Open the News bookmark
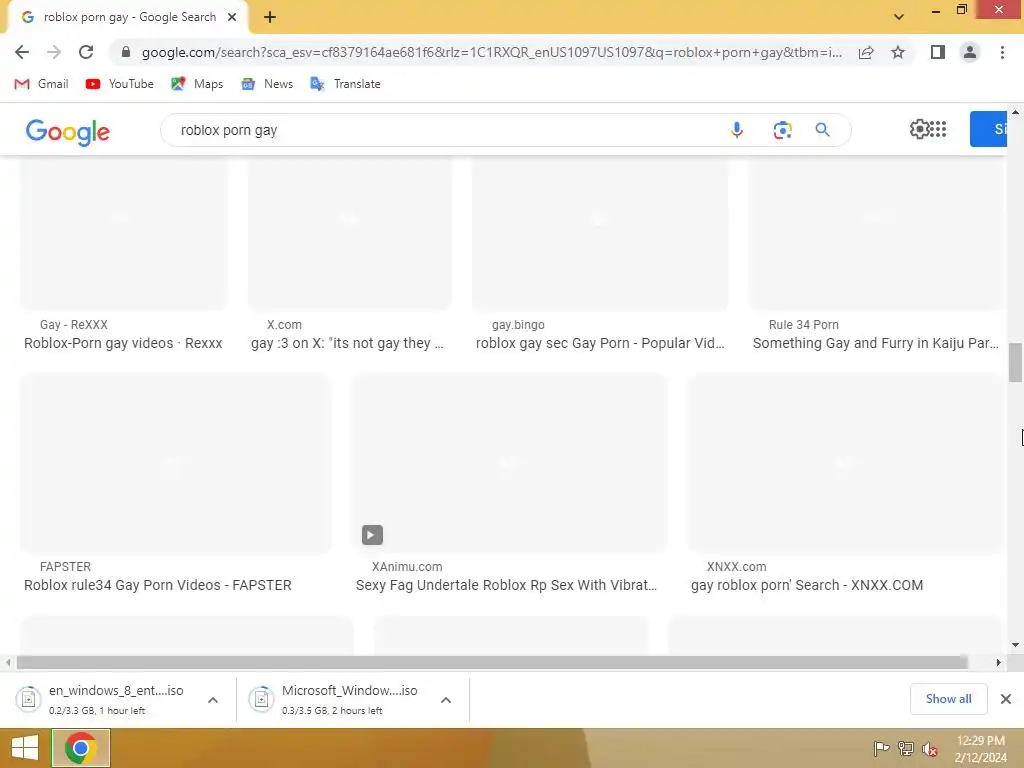Image resolution: width=1024 pixels, height=768 pixels. (x=266, y=84)
